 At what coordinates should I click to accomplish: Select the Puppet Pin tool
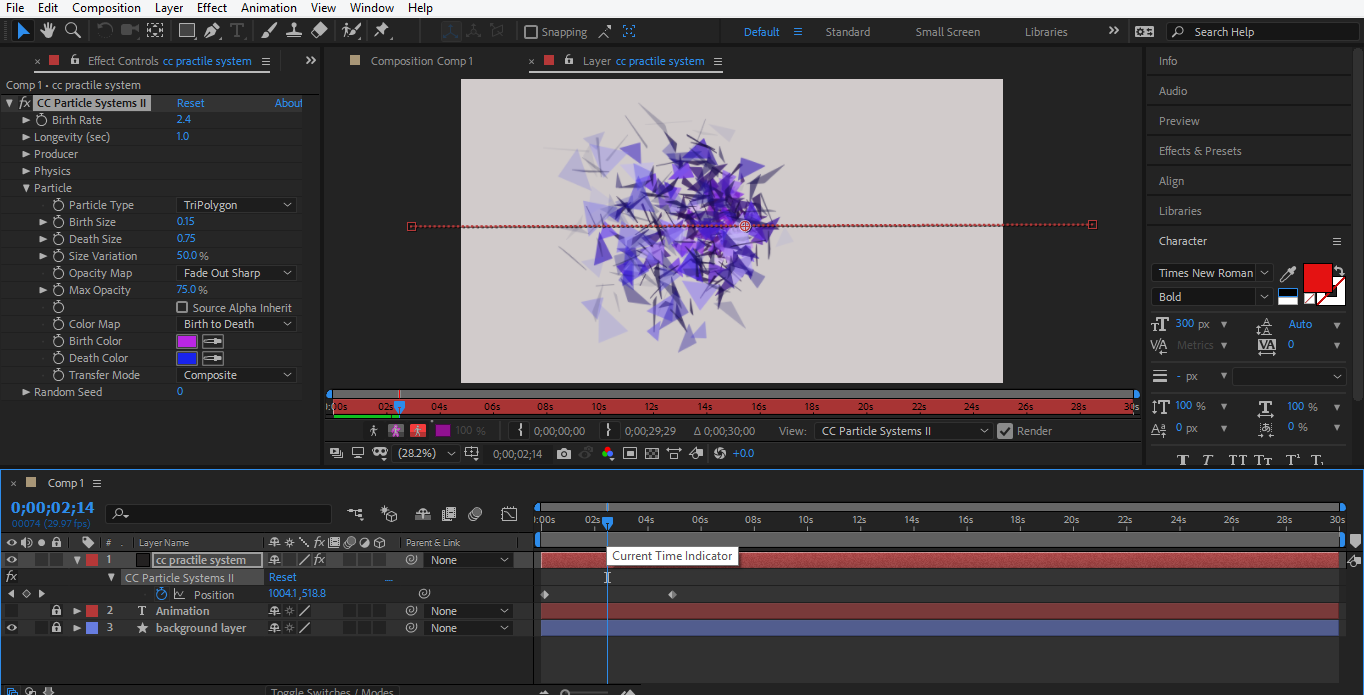(381, 31)
